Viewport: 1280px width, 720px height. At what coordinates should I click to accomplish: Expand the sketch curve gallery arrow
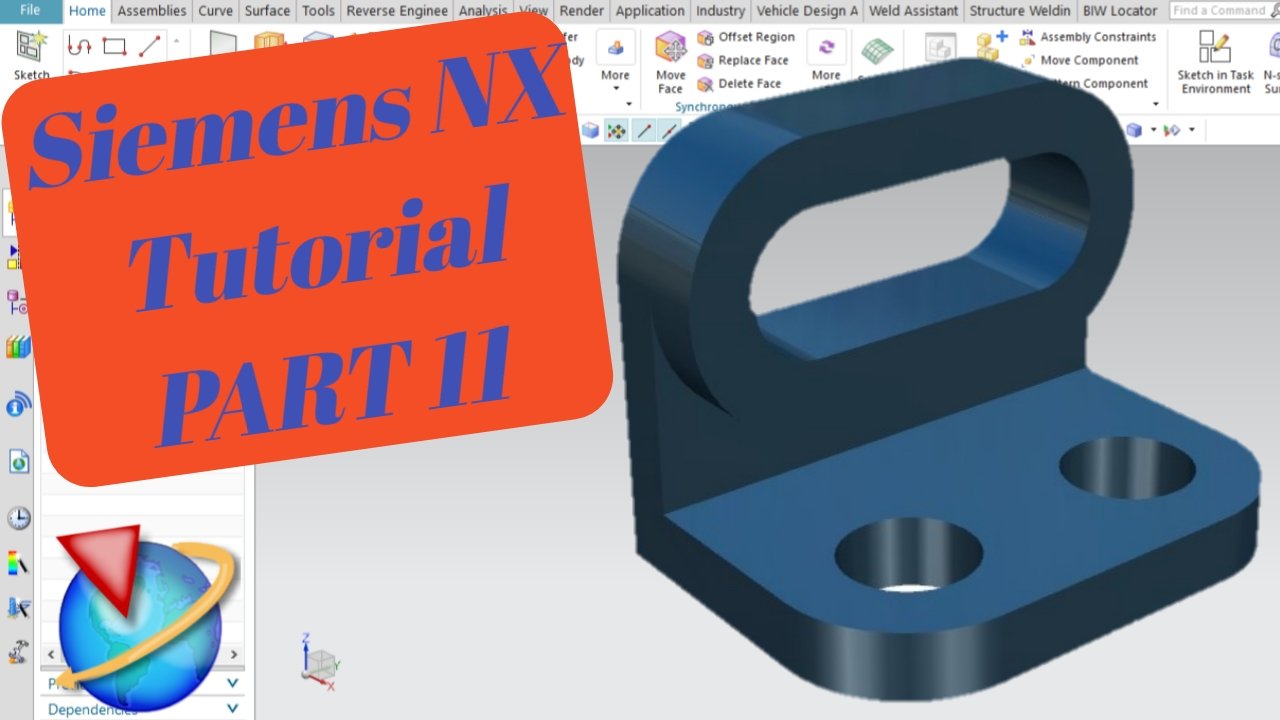tap(177, 42)
